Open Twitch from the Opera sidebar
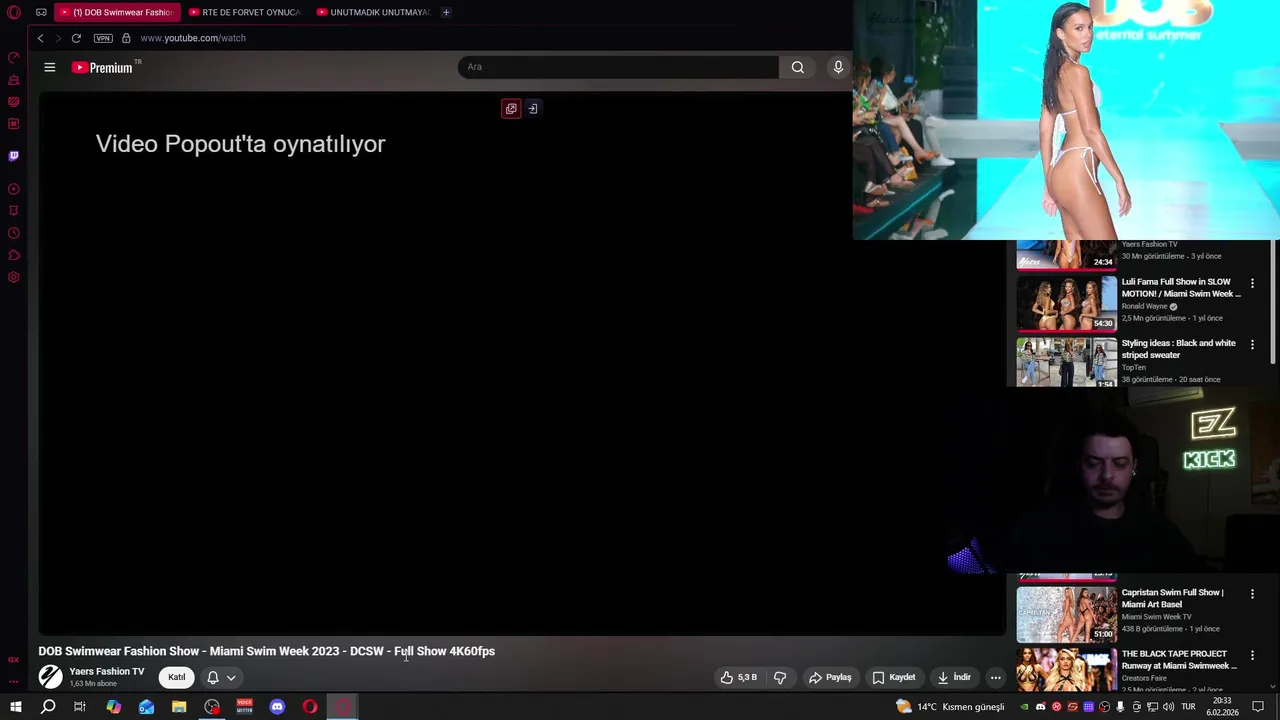Image resolution: width=1280 pixels, height=720 pixels. pyautogui.click(x=14, y=156)
